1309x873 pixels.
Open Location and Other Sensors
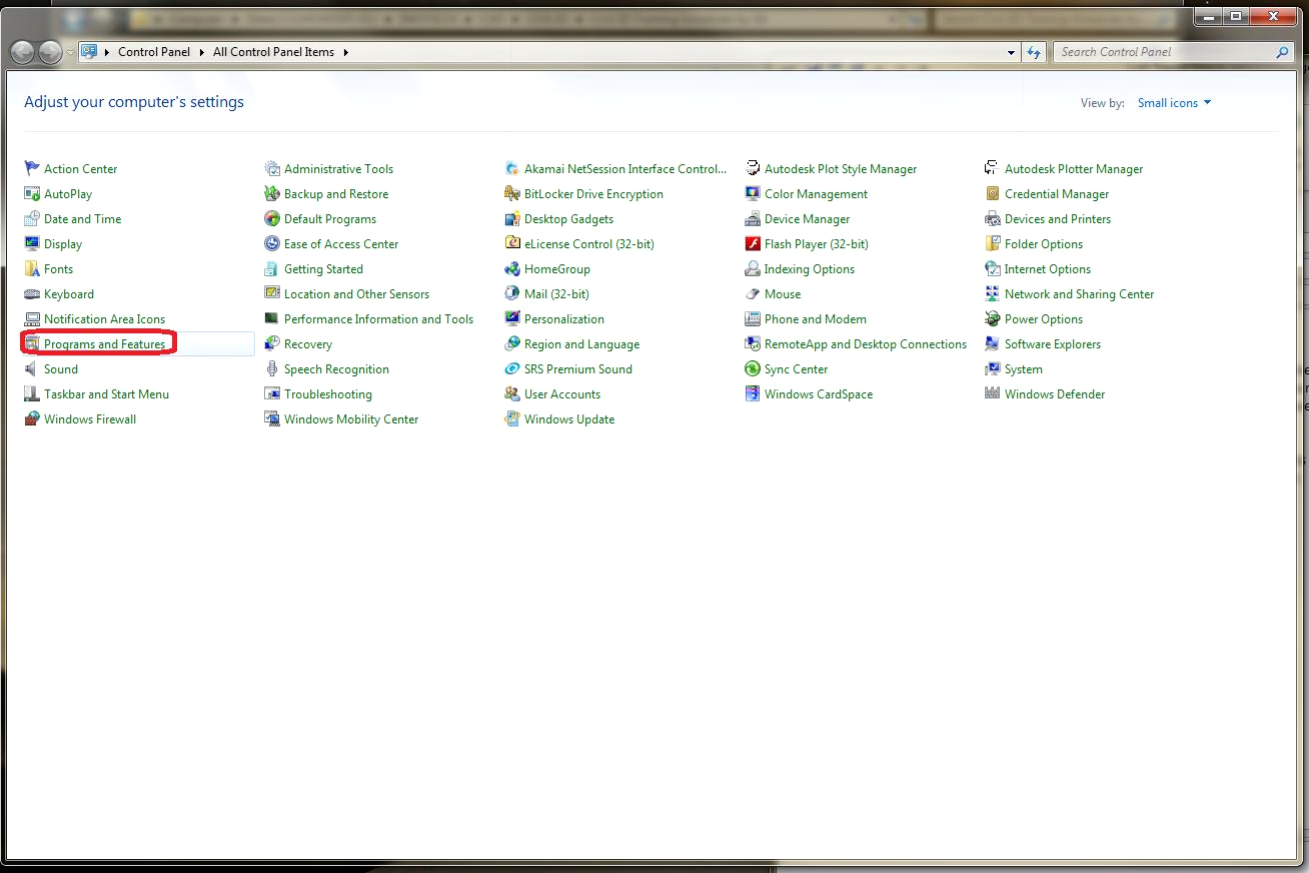point(356,294)
